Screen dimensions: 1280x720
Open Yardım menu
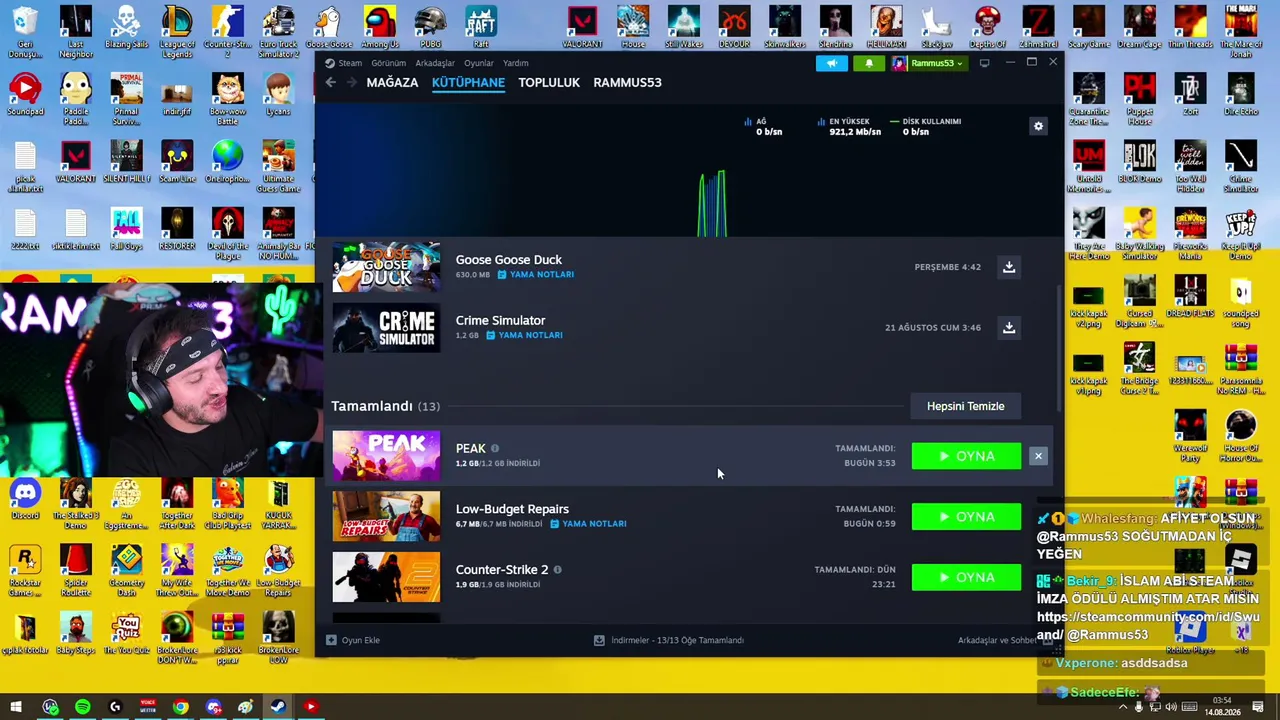[x=515, y=63]
